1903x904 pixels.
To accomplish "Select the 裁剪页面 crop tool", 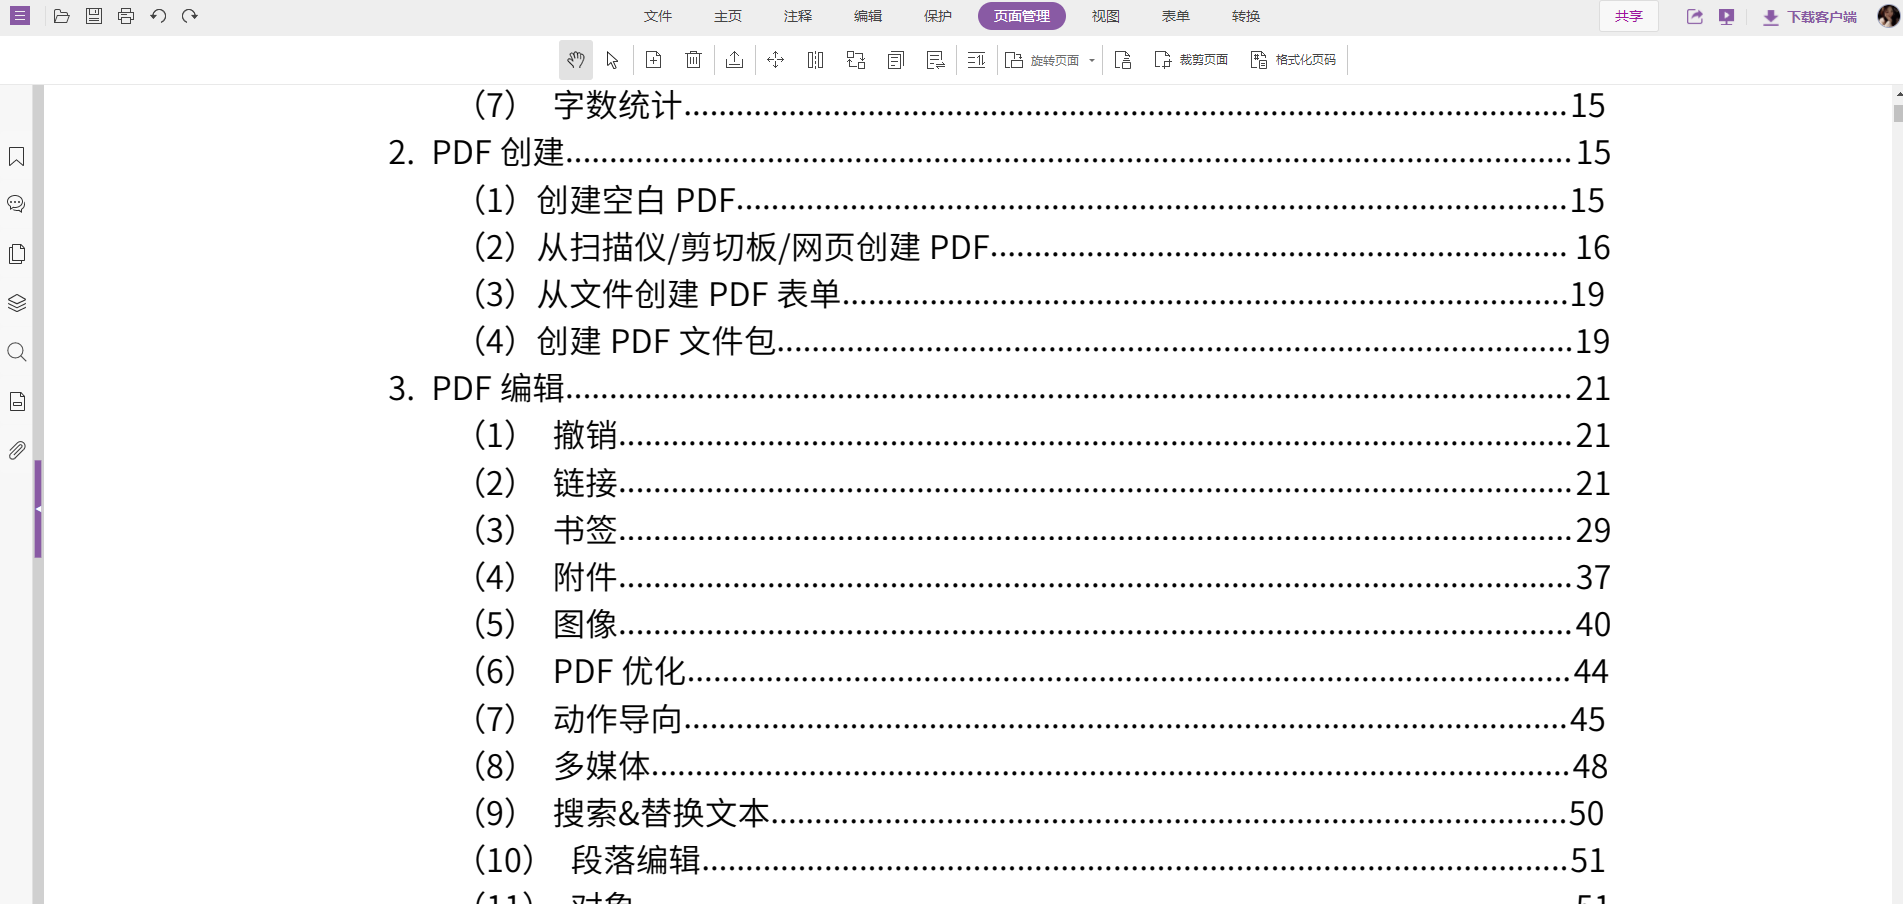I will coord(1191,60).
